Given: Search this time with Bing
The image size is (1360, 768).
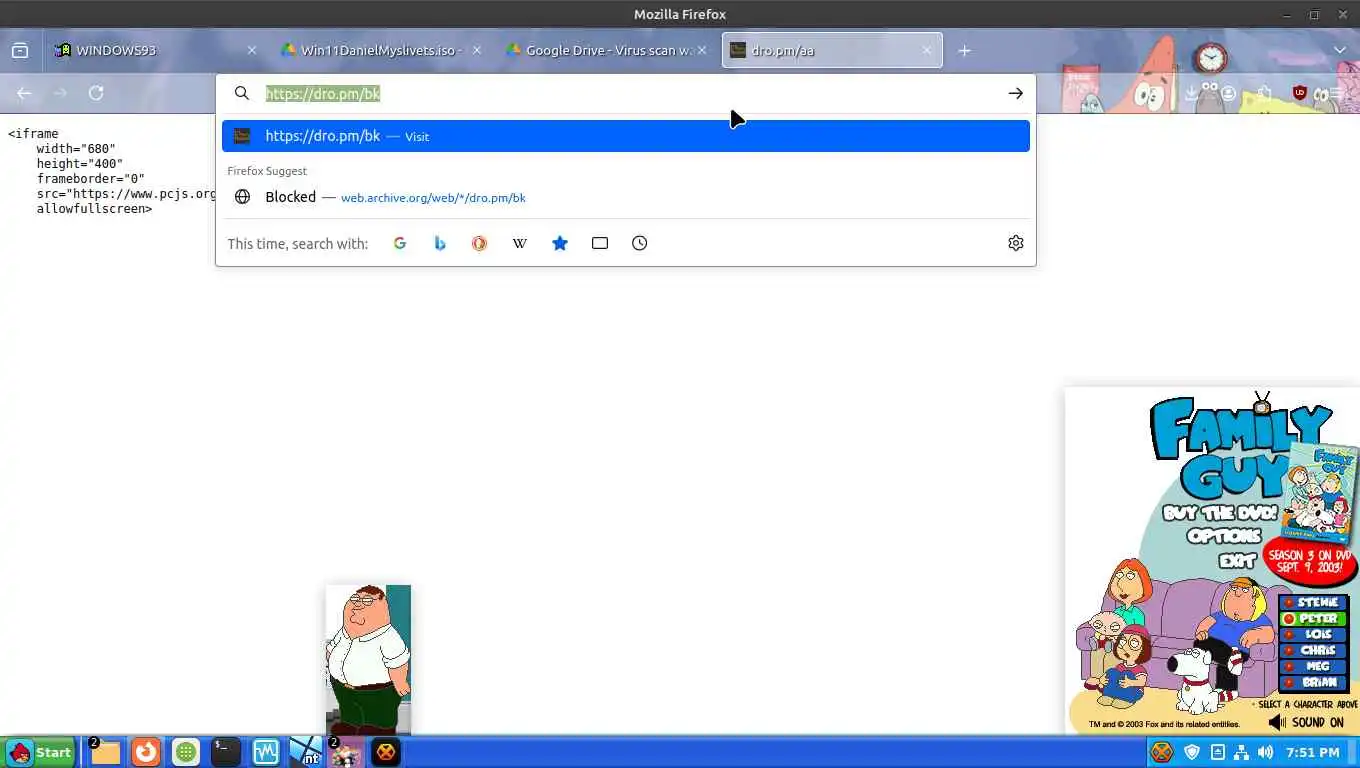Looking at the screenshot, I should [440, 243].
